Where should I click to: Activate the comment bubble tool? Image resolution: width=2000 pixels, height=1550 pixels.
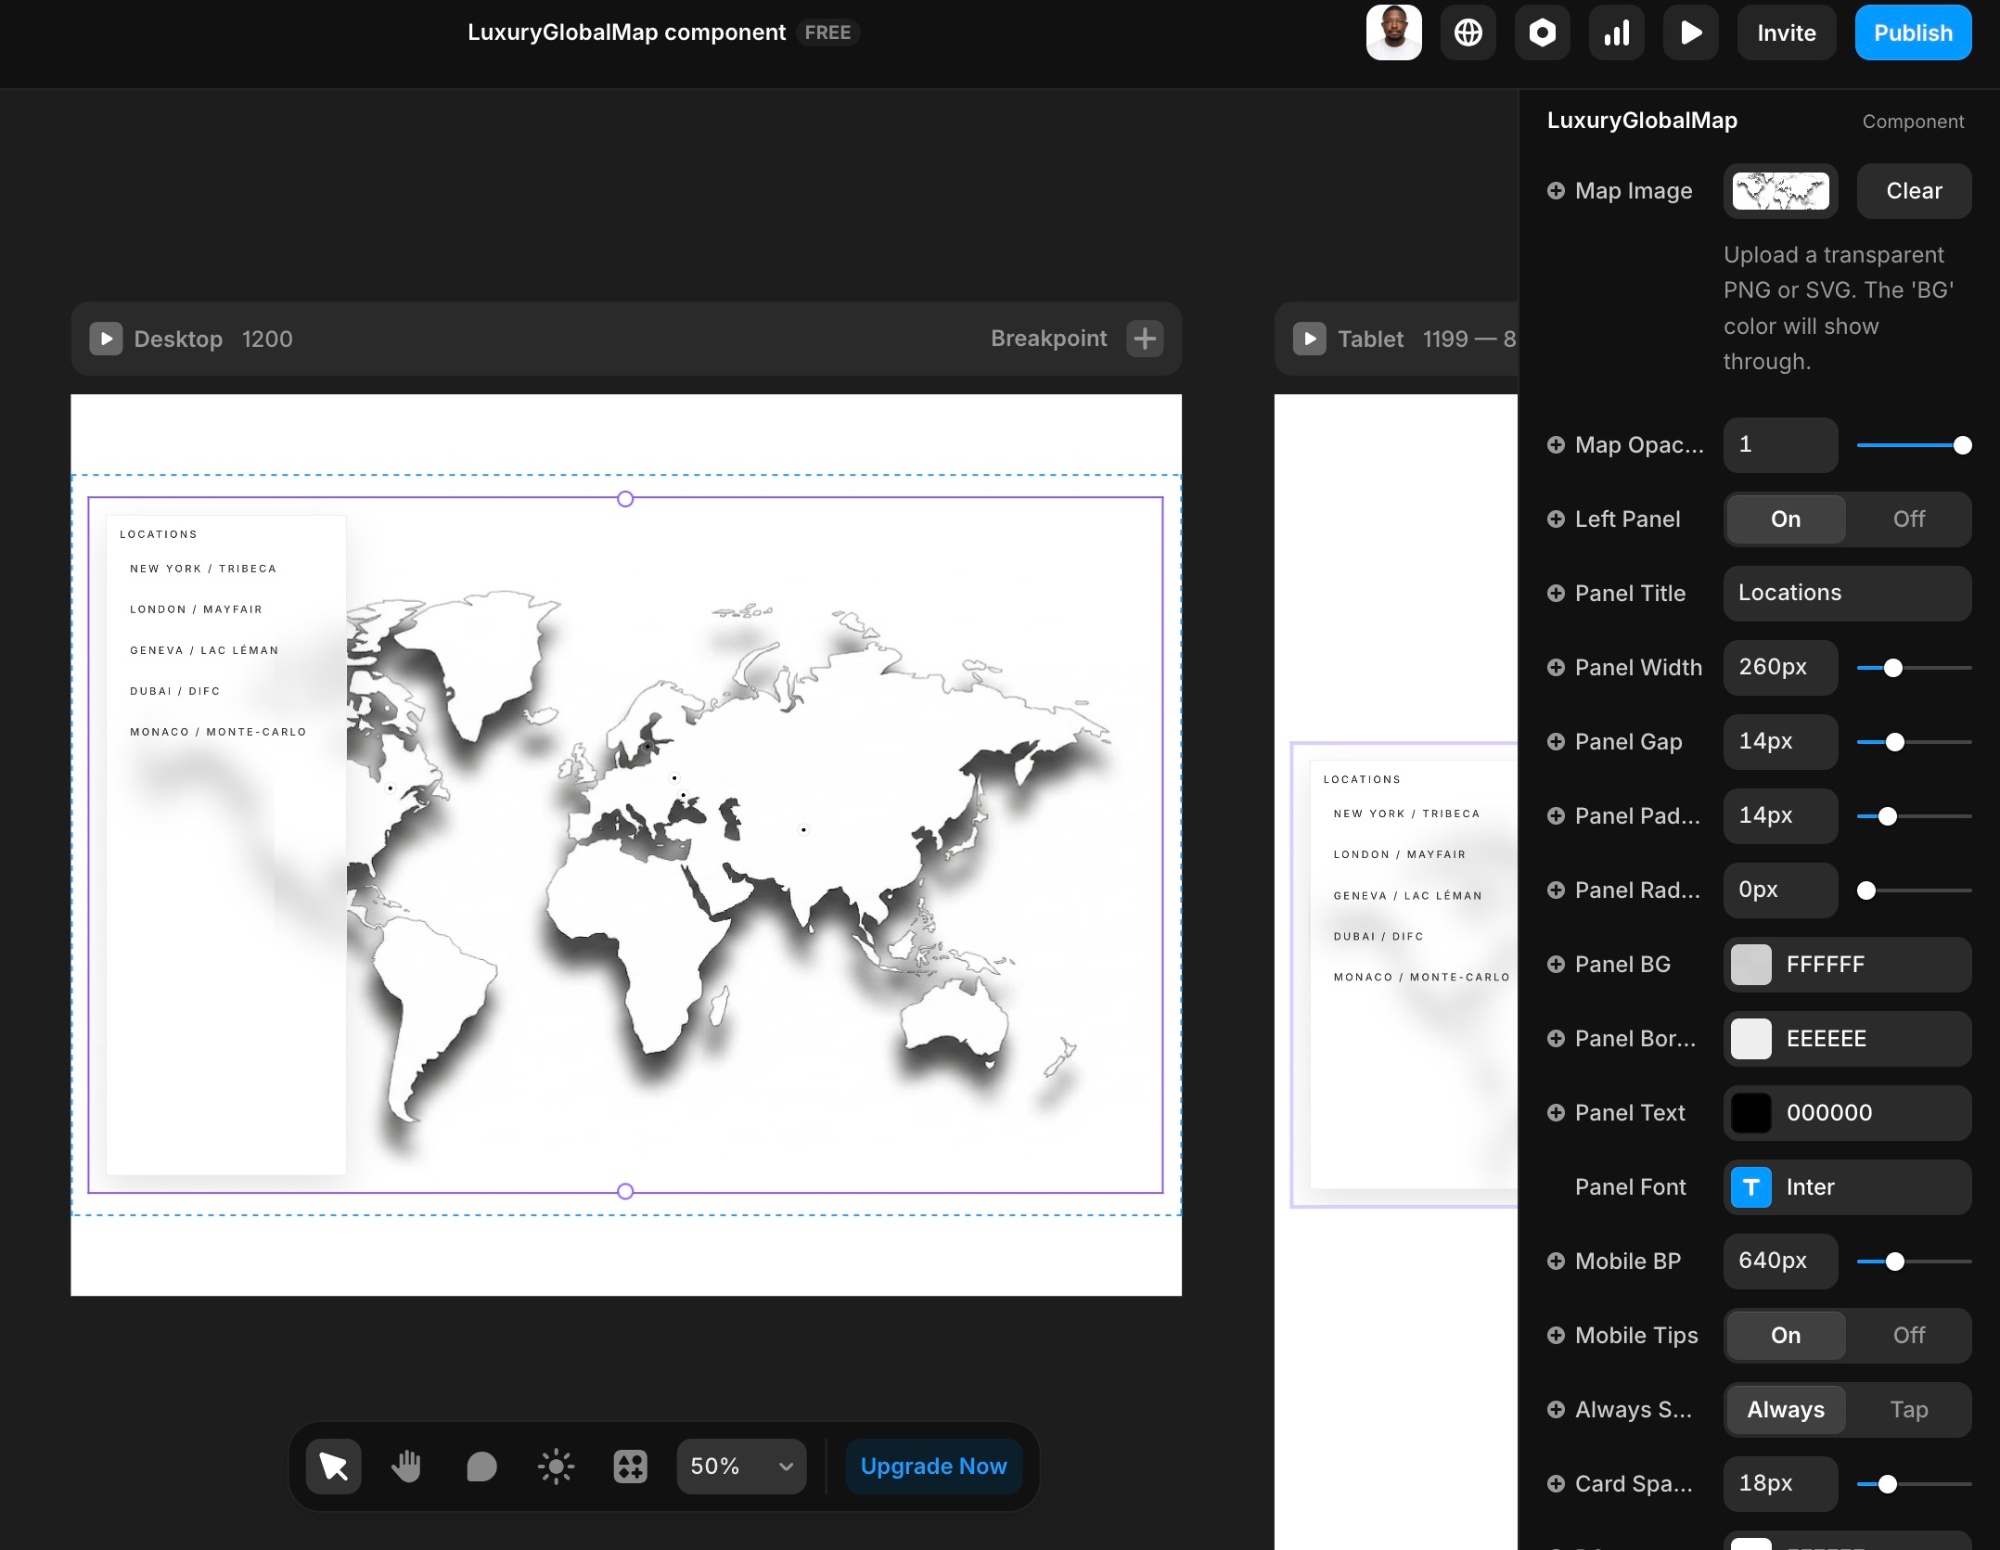pyautogui.click(x=481, y=1466)
